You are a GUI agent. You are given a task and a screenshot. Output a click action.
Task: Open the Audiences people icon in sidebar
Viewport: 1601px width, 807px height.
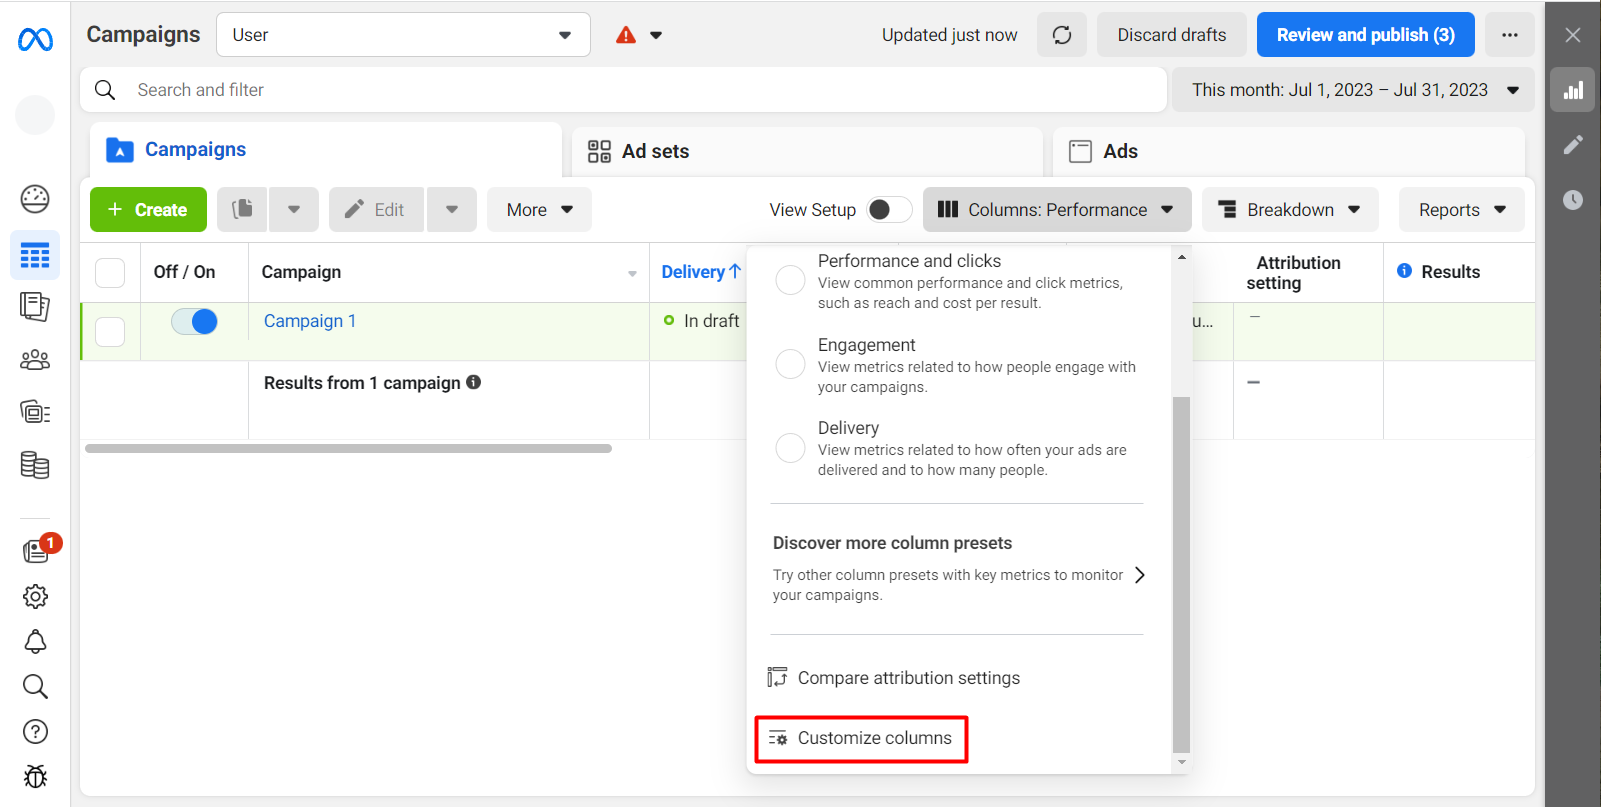35,360
